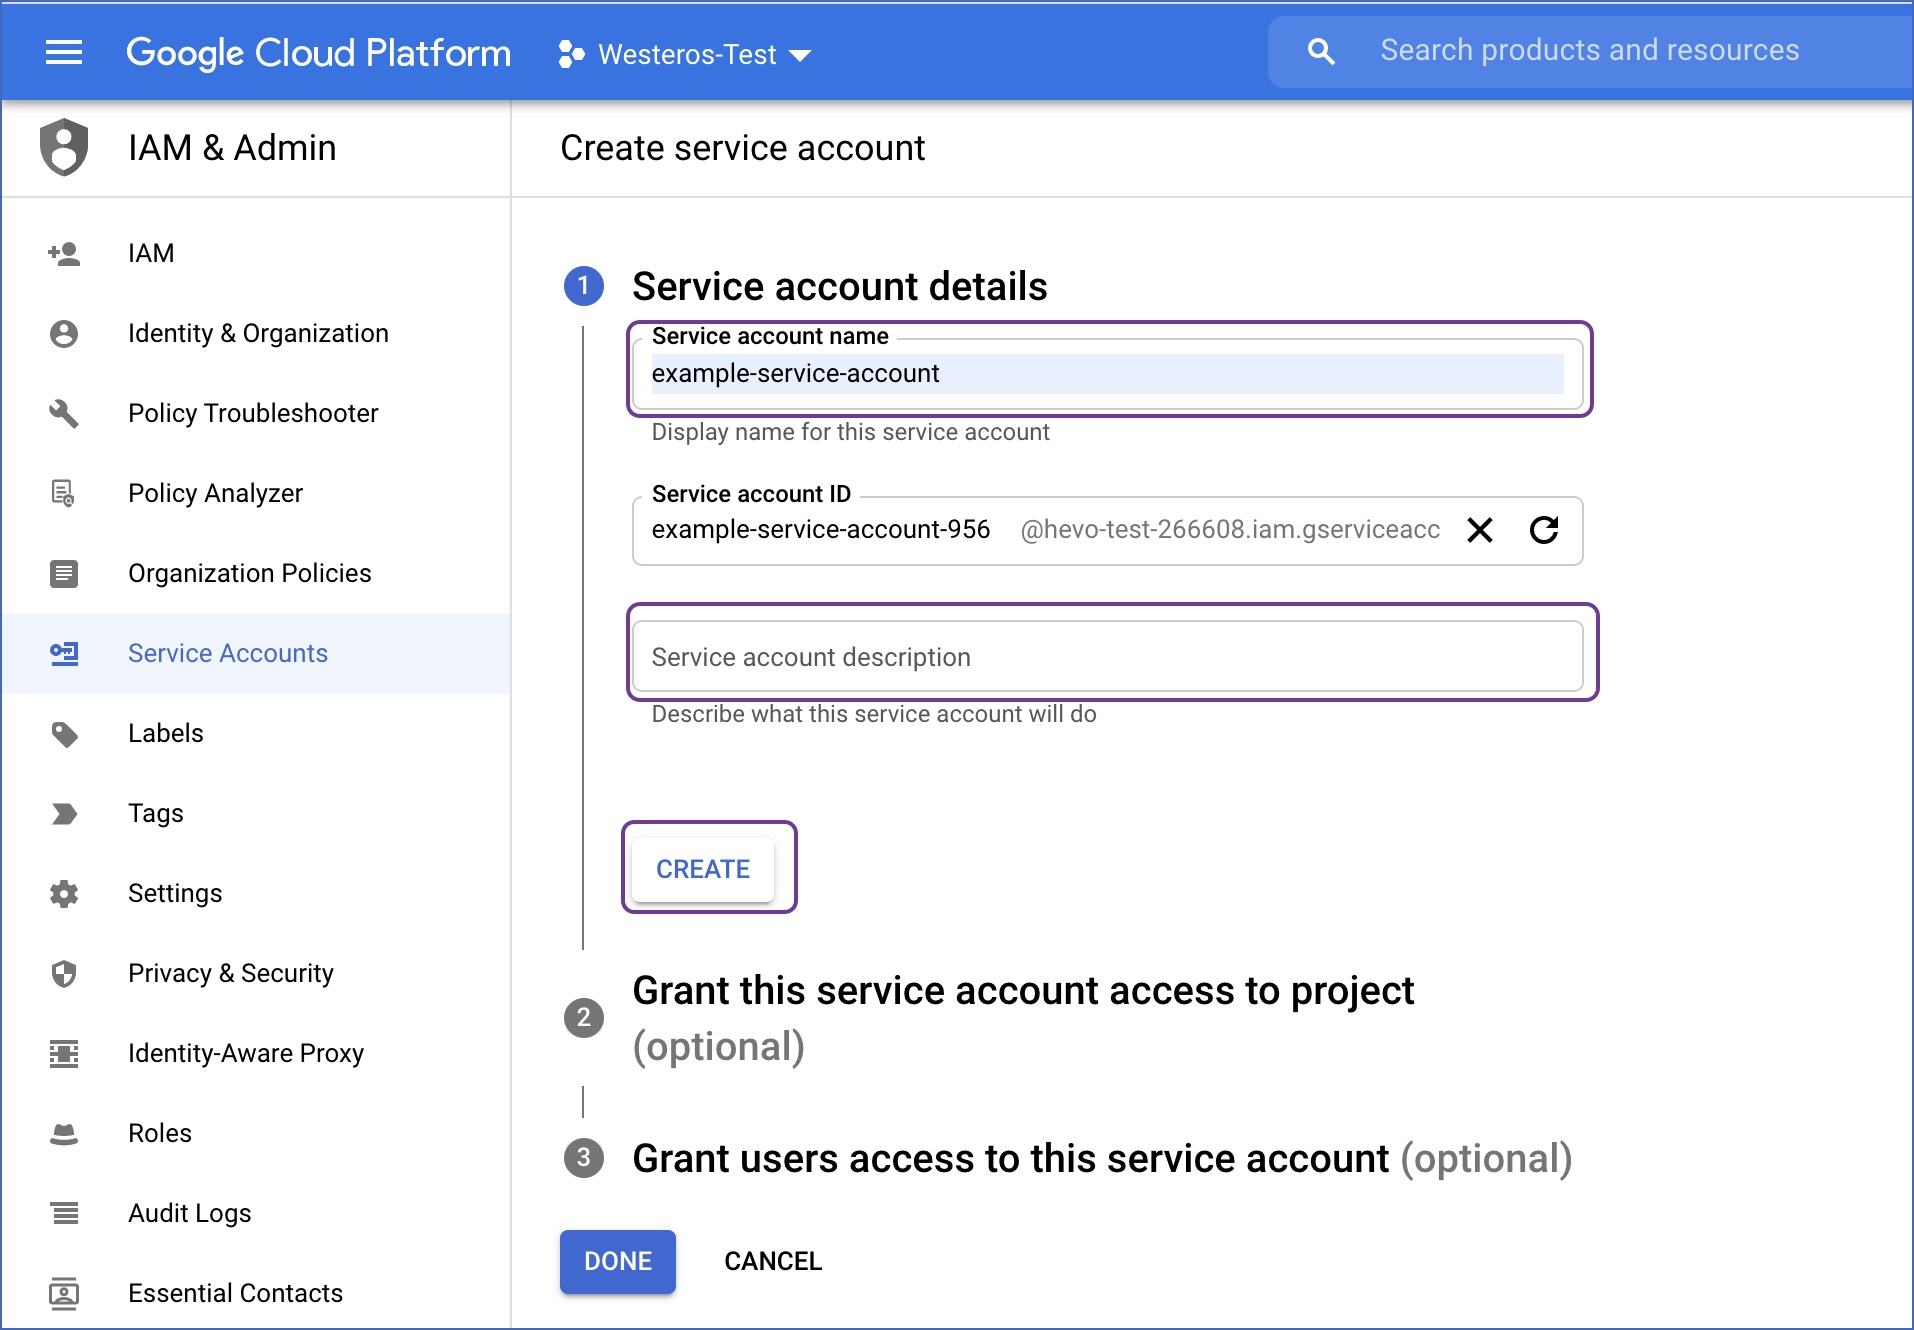Screen dimensions: 1914x1330
Task: Click the Privacy & Security shield icon
Action: click(x=64, y=973)
